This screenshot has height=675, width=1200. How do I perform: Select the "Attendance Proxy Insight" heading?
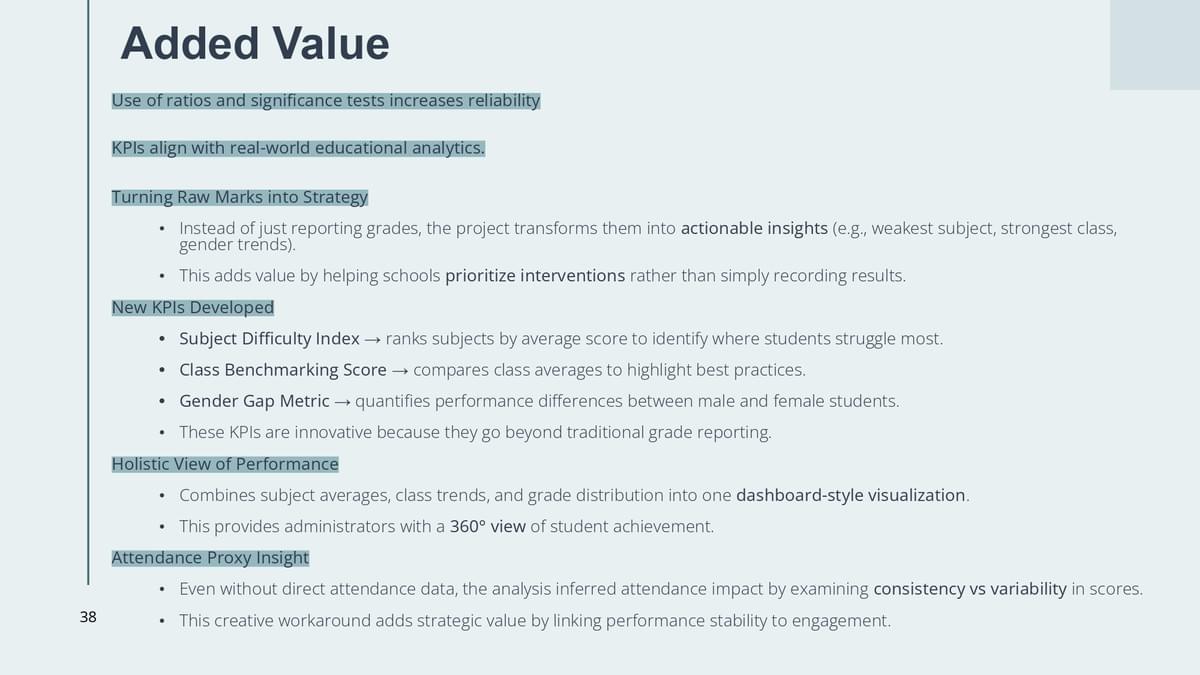coord(210,558)
